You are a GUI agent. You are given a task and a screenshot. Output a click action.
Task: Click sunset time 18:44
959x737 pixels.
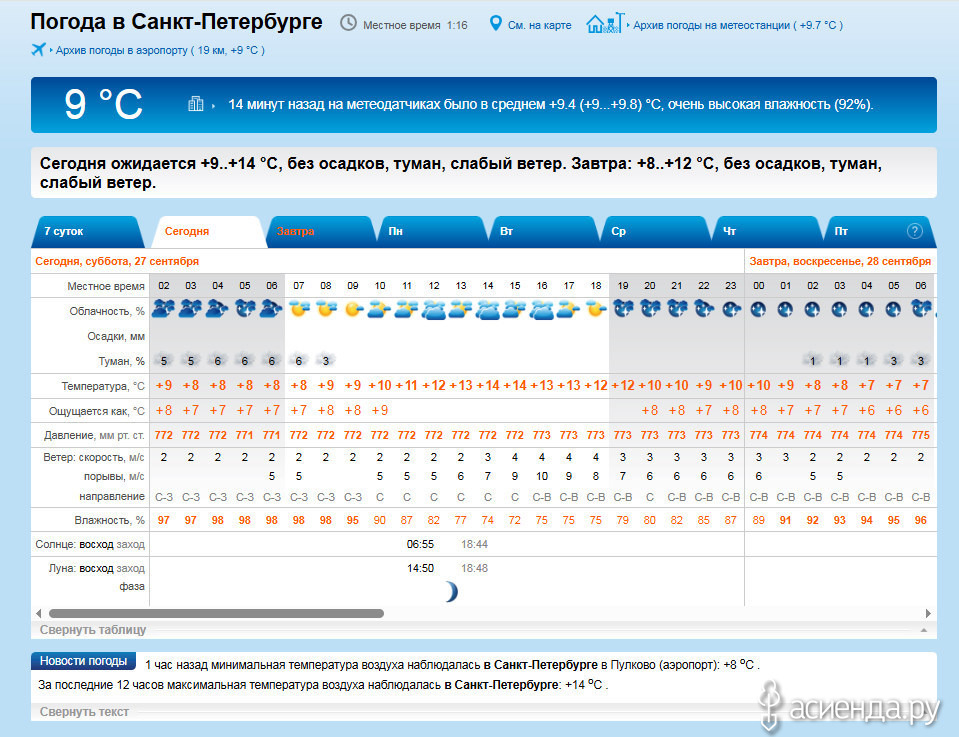click(475, 544)
